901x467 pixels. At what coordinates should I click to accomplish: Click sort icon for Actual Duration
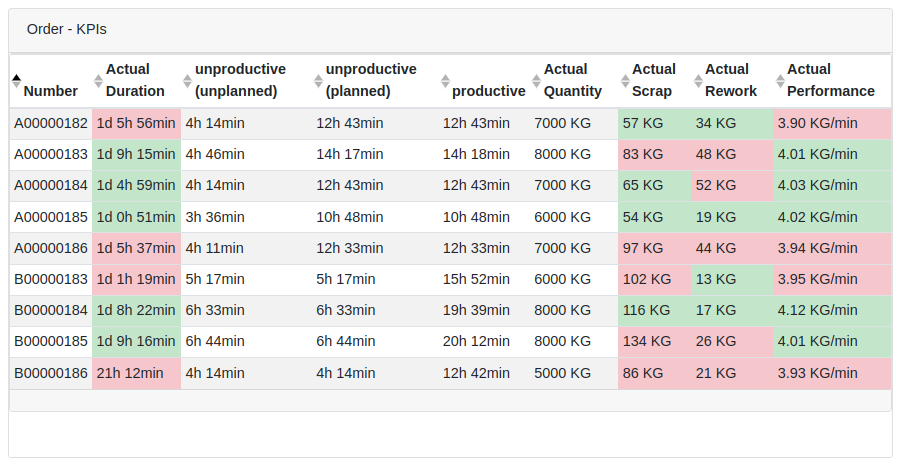(98, 80)
